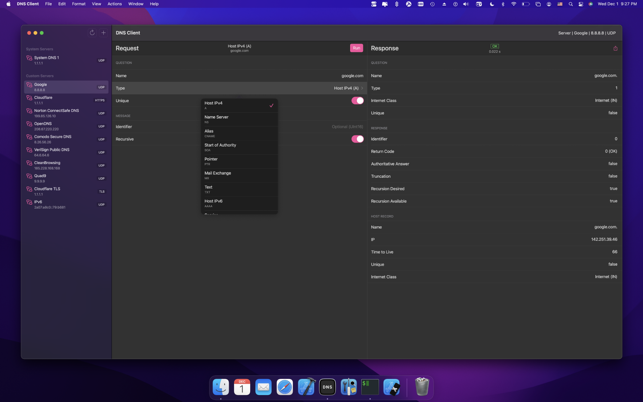Open the Format menu
This screenshot has height=402, width=643.
78,4
